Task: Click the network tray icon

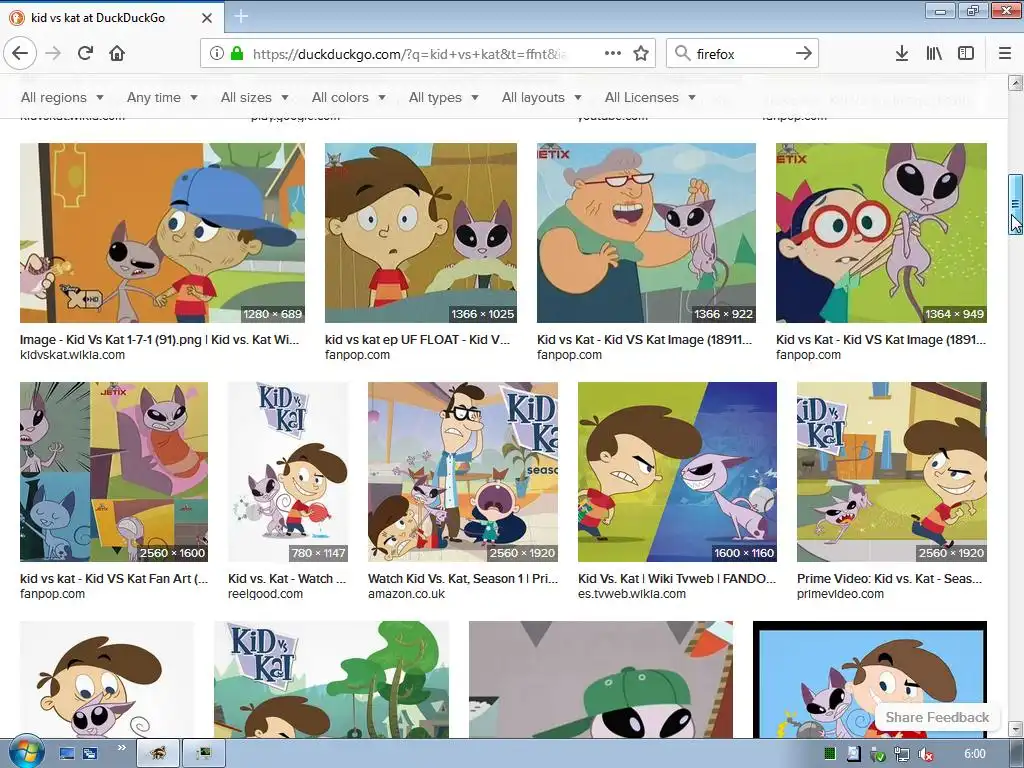Action: pyautogui.click(x=902, y=754)
